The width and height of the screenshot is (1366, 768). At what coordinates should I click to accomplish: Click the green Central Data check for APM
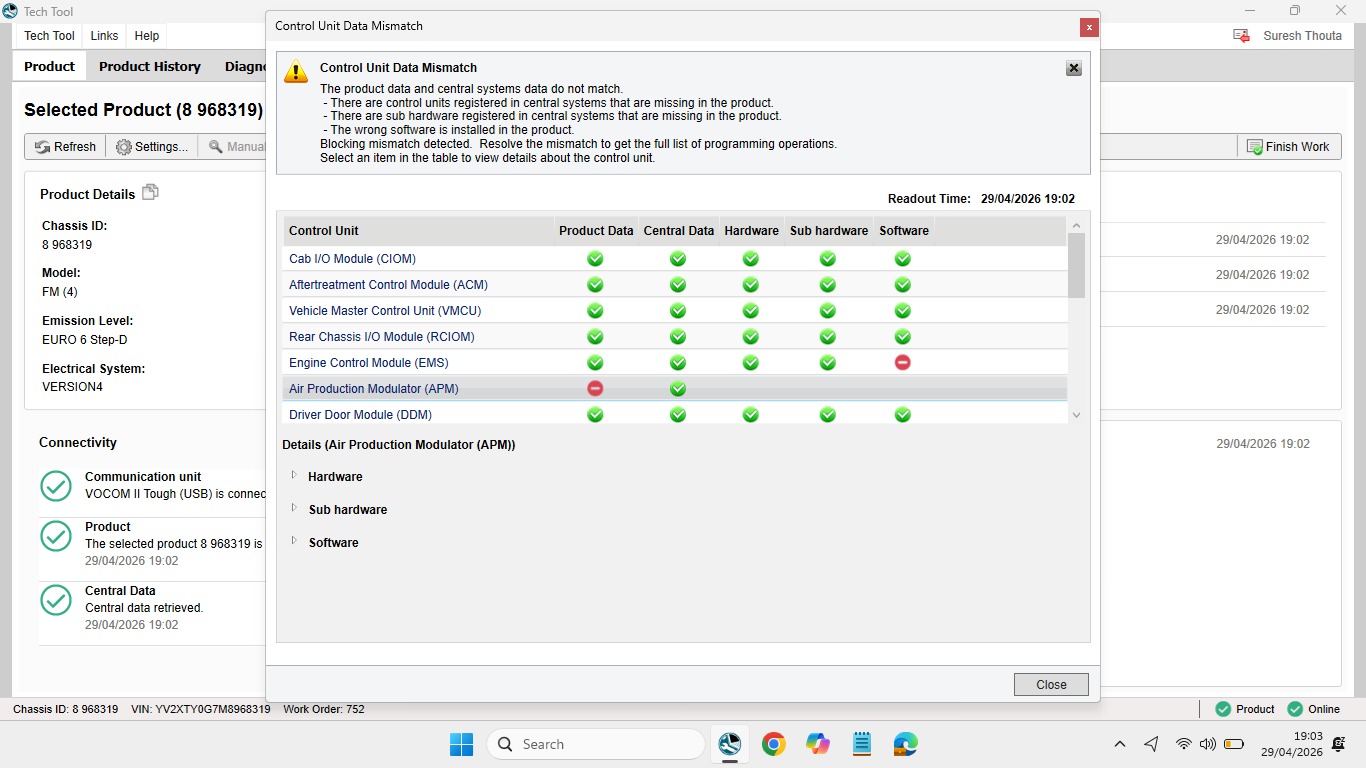pos(678,388)
